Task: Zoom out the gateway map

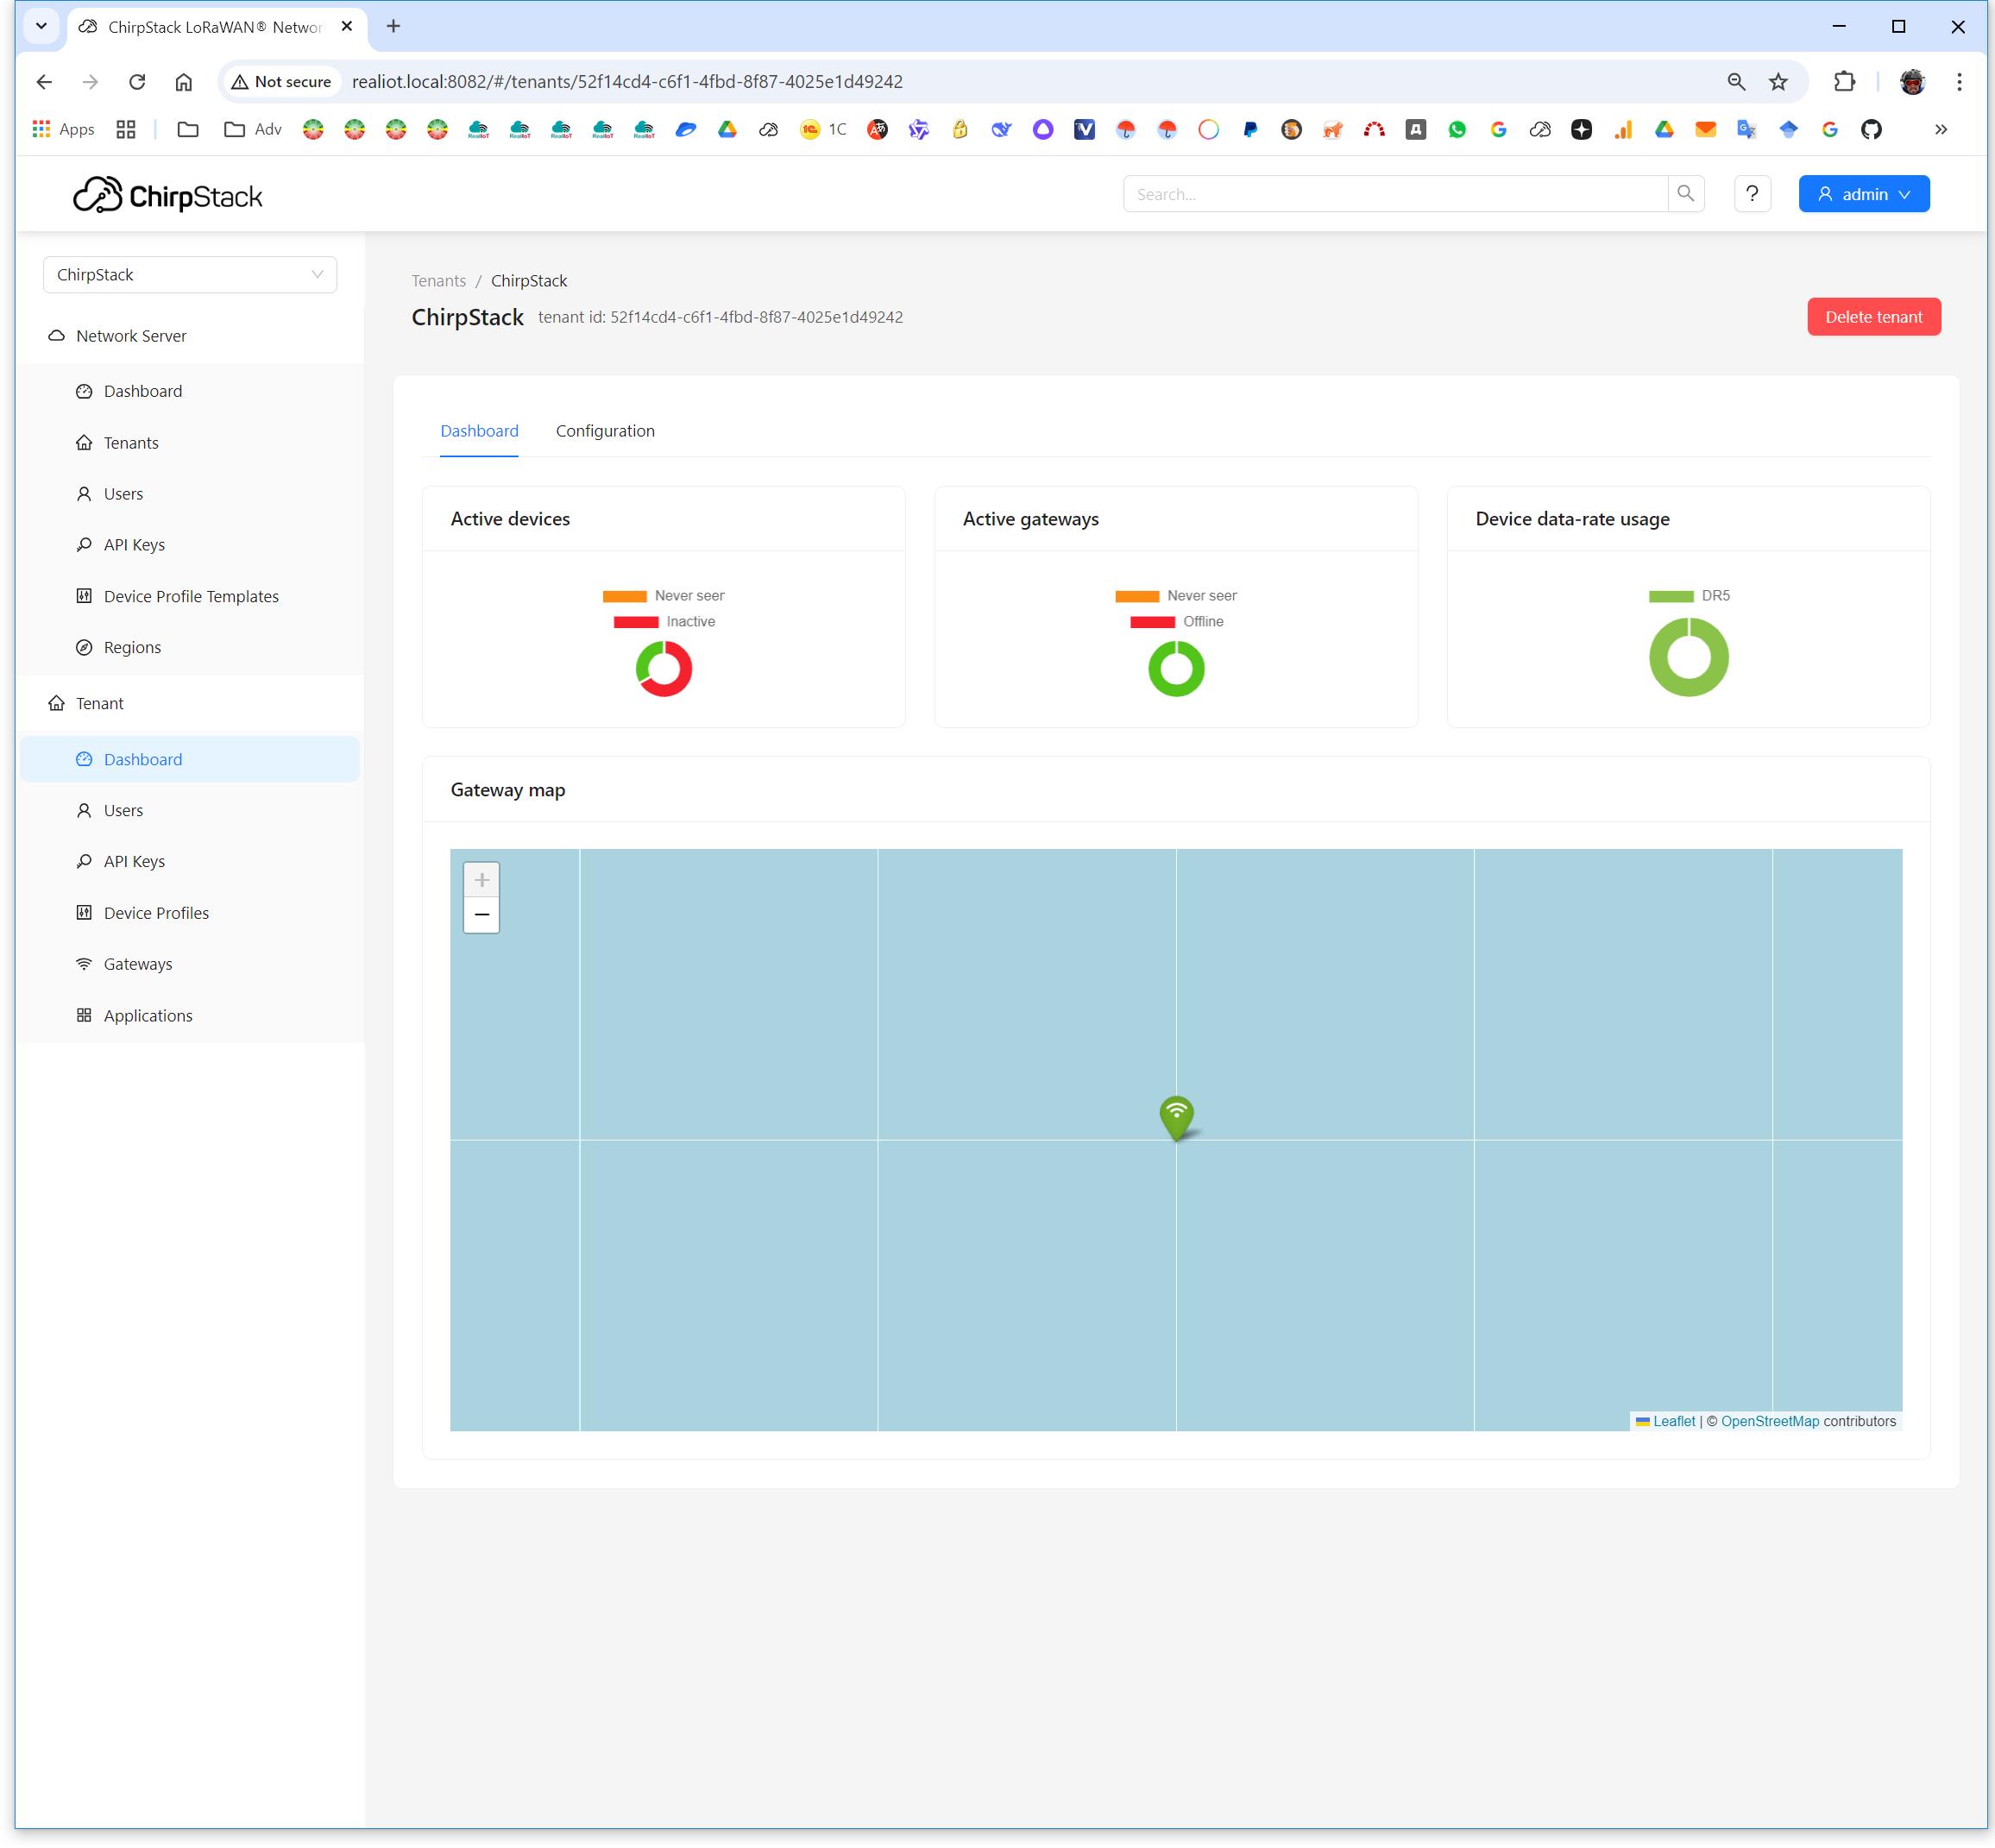Action: pyautogui.click(x=481, y=915)
